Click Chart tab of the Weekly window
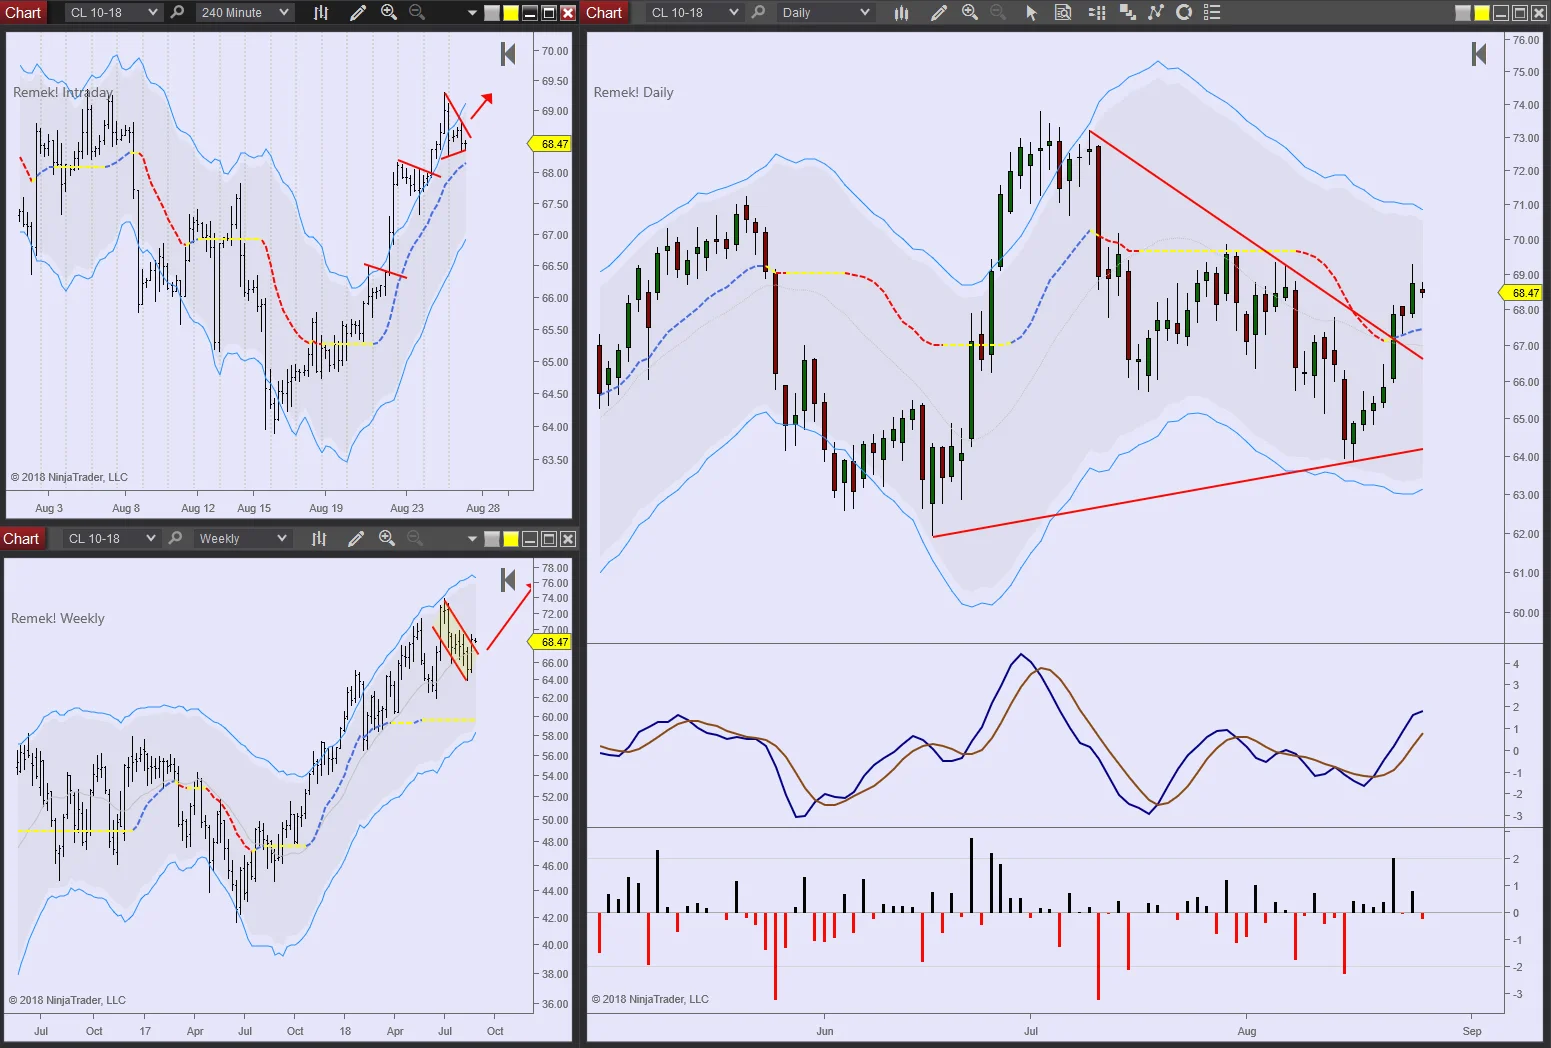Viewport: 1551px width, 1048px height. tap(21, 539)
